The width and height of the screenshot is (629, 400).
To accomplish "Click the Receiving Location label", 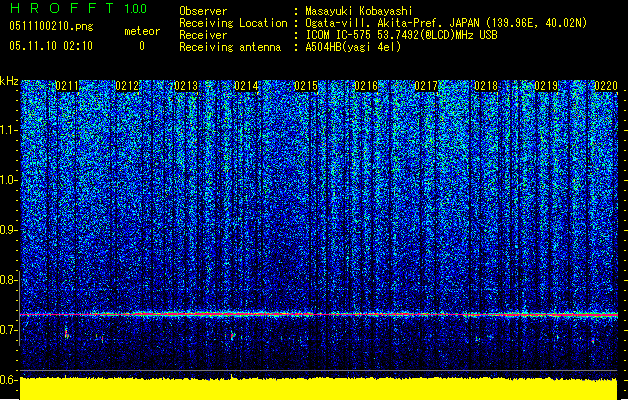I will (x=233, y=23).
